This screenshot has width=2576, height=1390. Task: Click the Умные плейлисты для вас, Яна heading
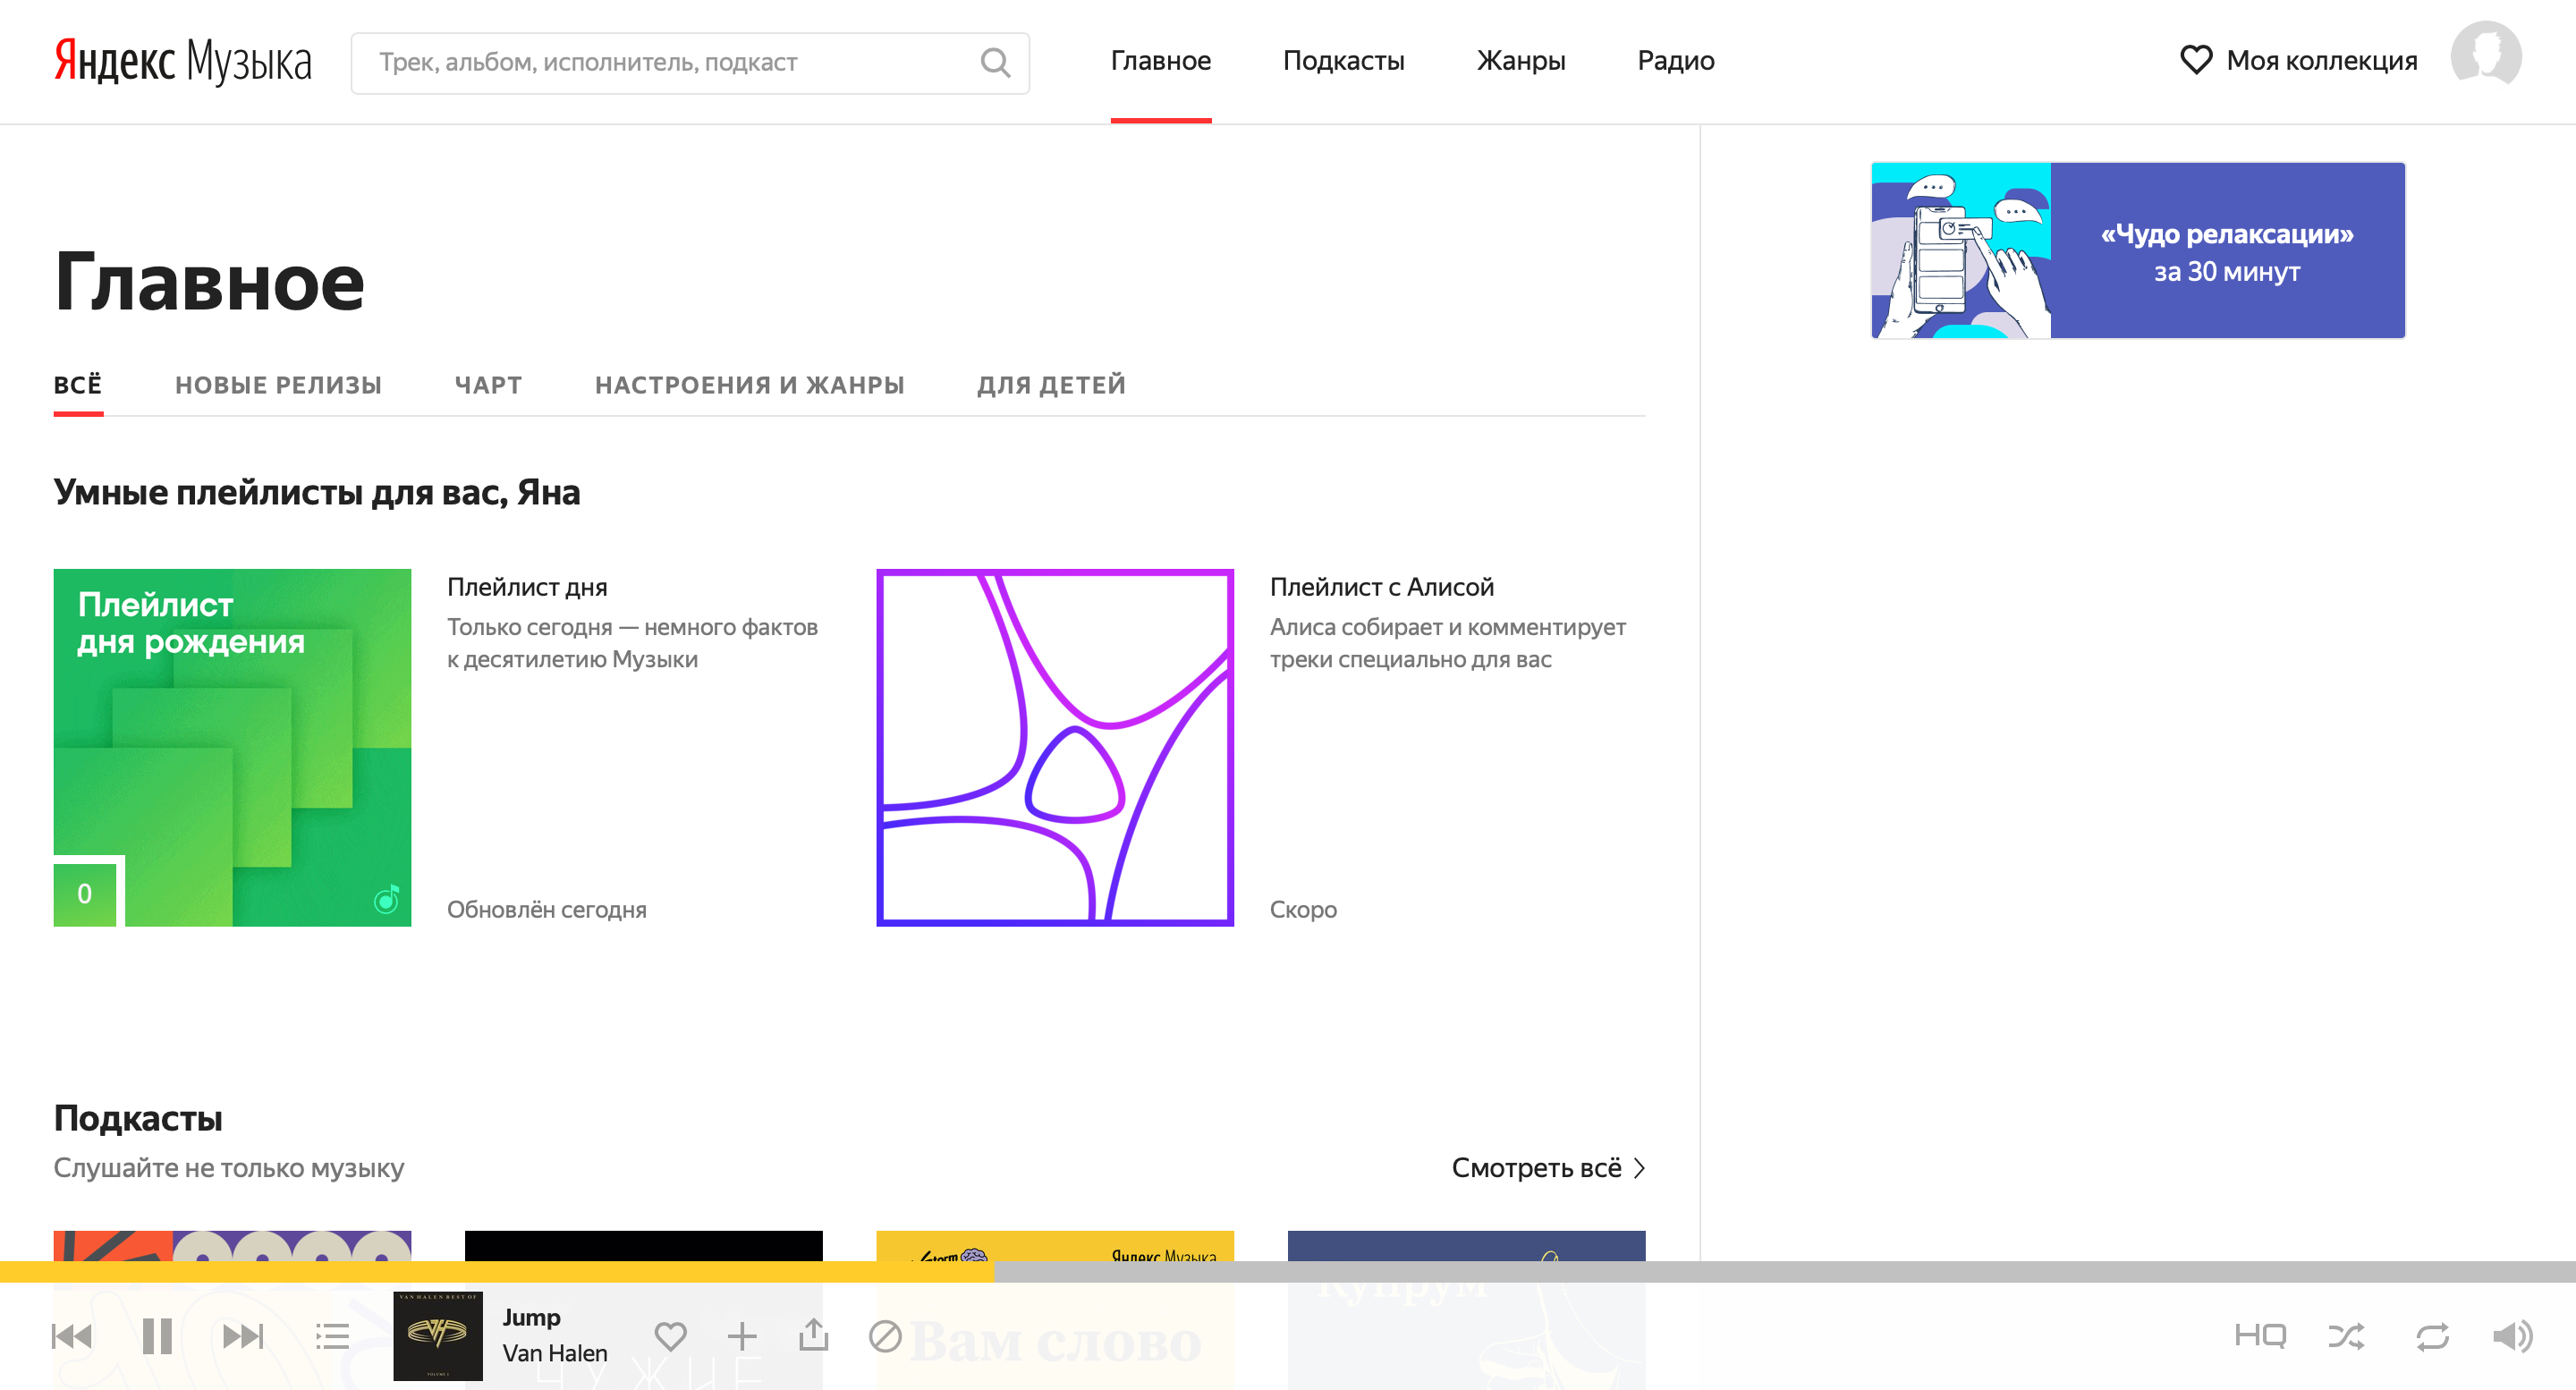point(317,493)
